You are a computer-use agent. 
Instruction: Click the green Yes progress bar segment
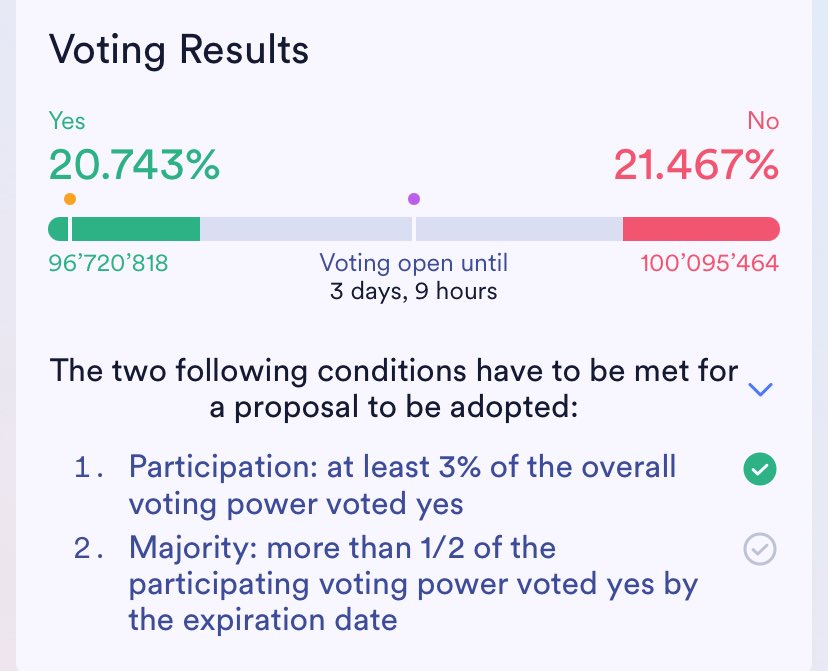(x=135, y=229)
